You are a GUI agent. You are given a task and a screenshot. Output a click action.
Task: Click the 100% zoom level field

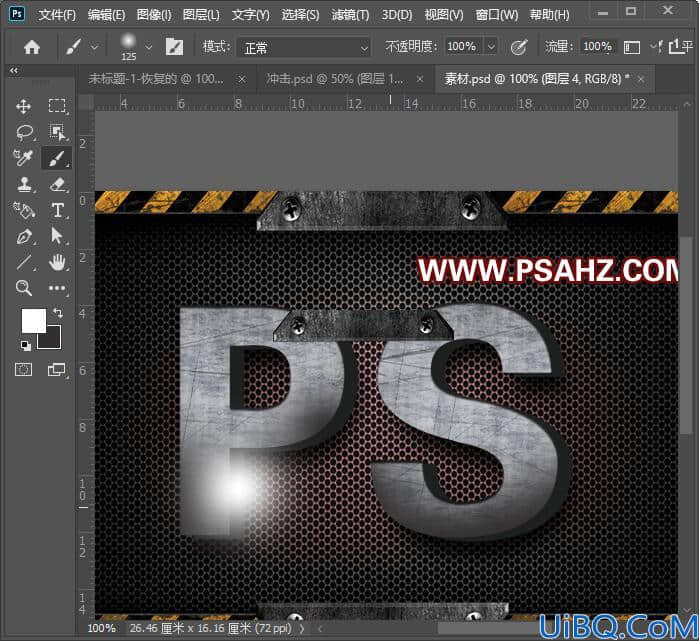click(x=101, y=629)
